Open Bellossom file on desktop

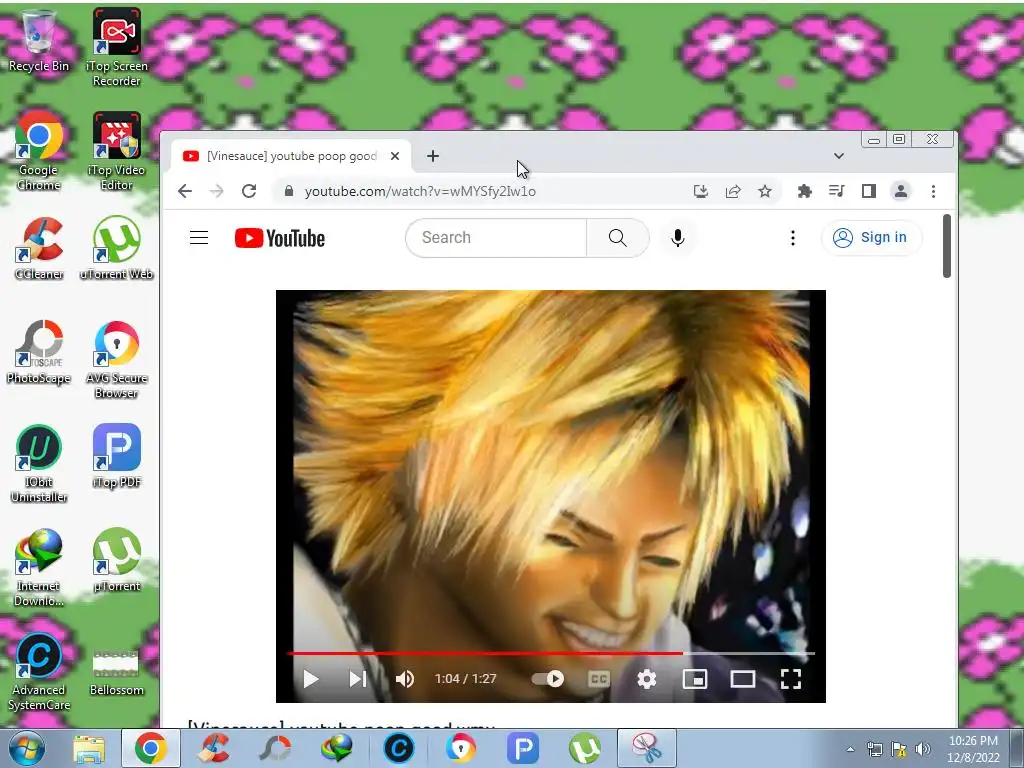(x=116, y=671)
